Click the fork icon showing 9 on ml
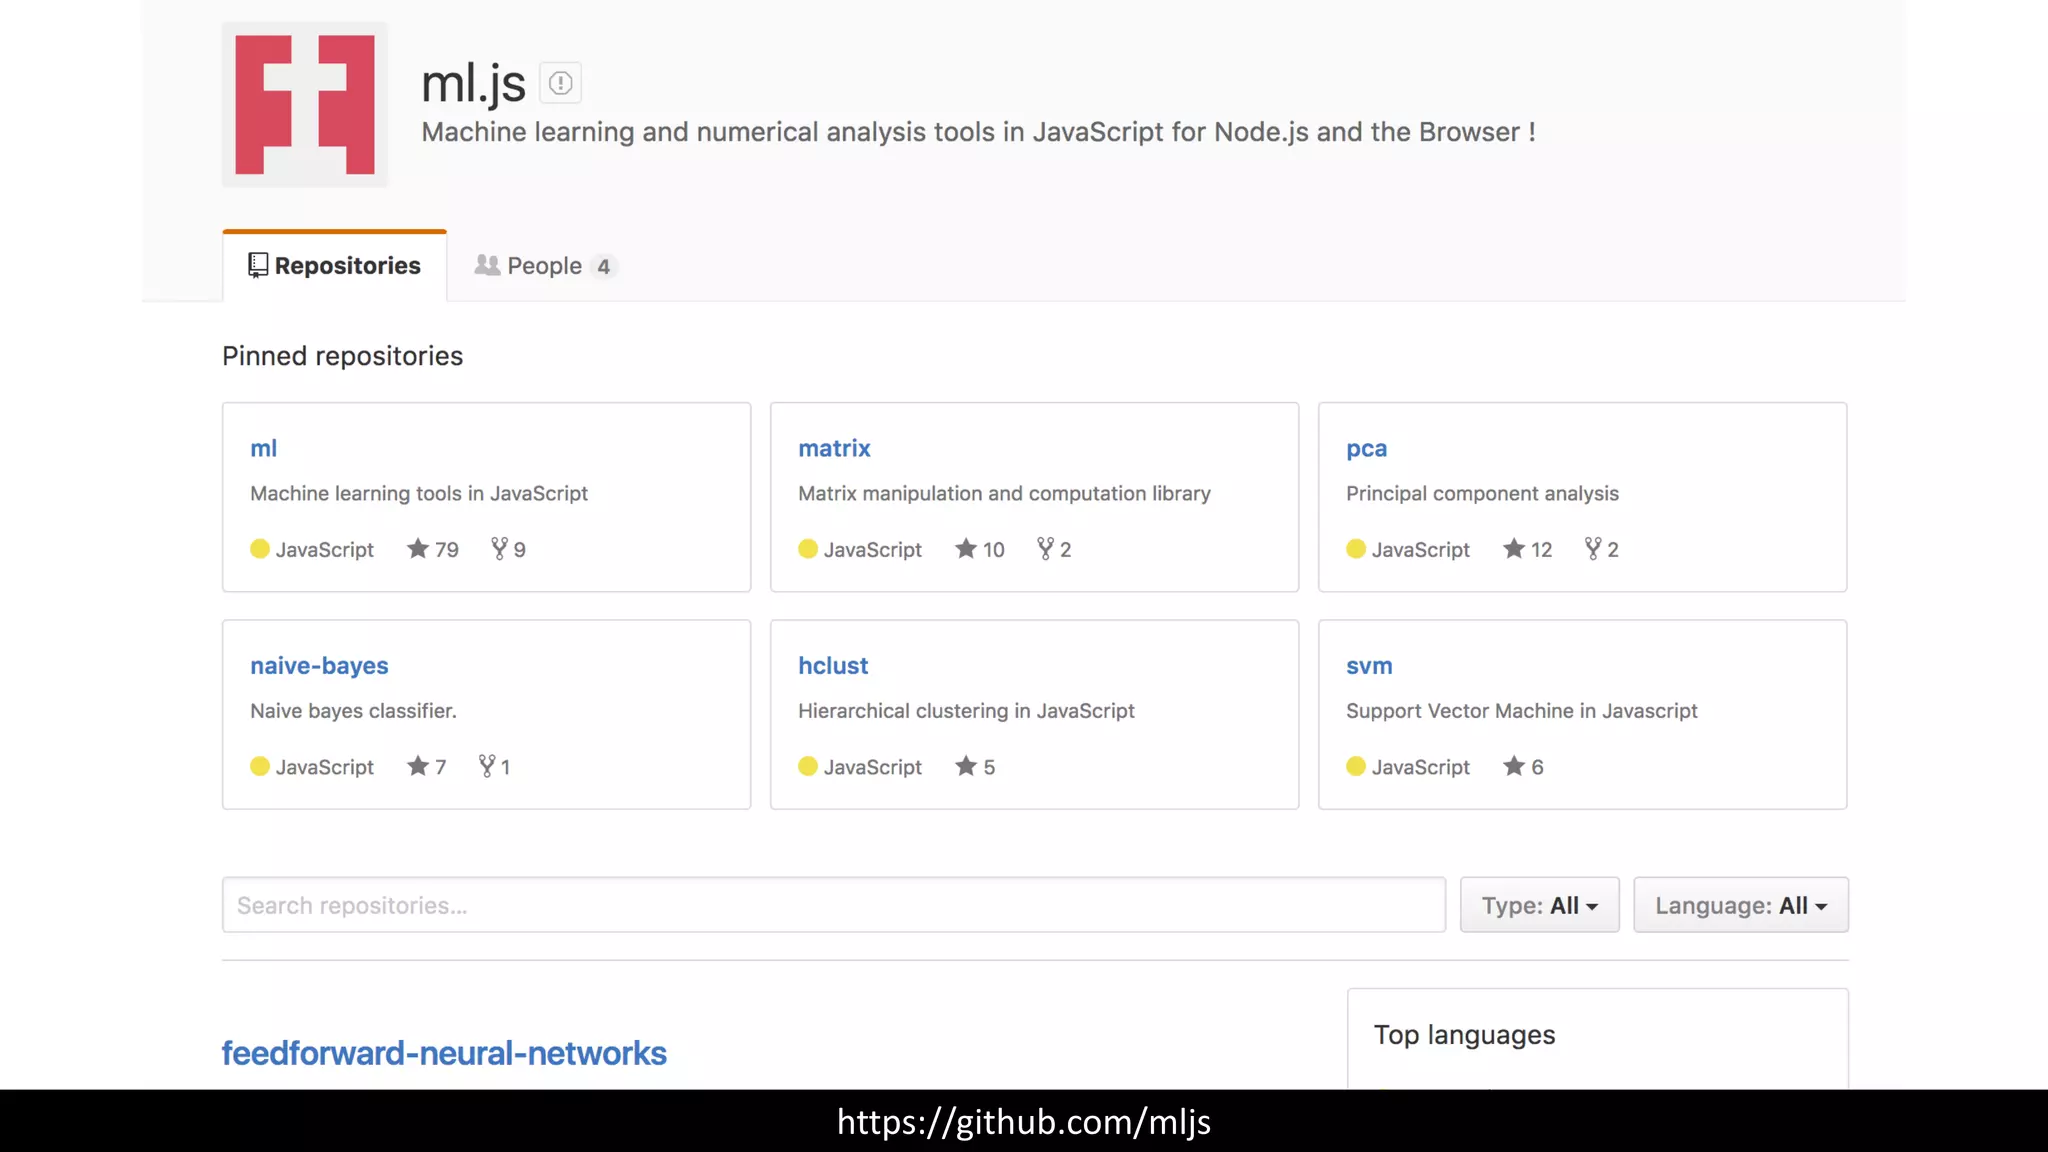 pos(499,548)
